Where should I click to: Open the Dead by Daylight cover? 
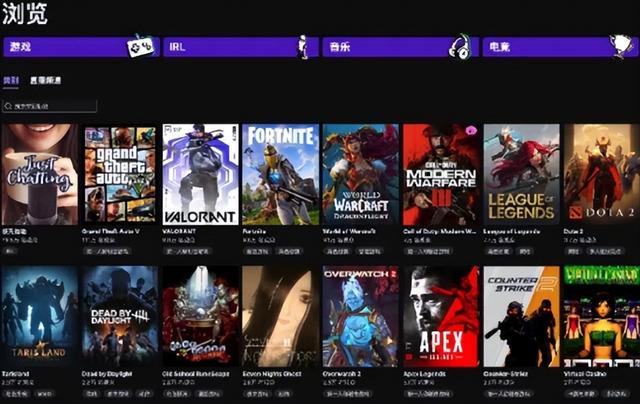pos(120,316)
